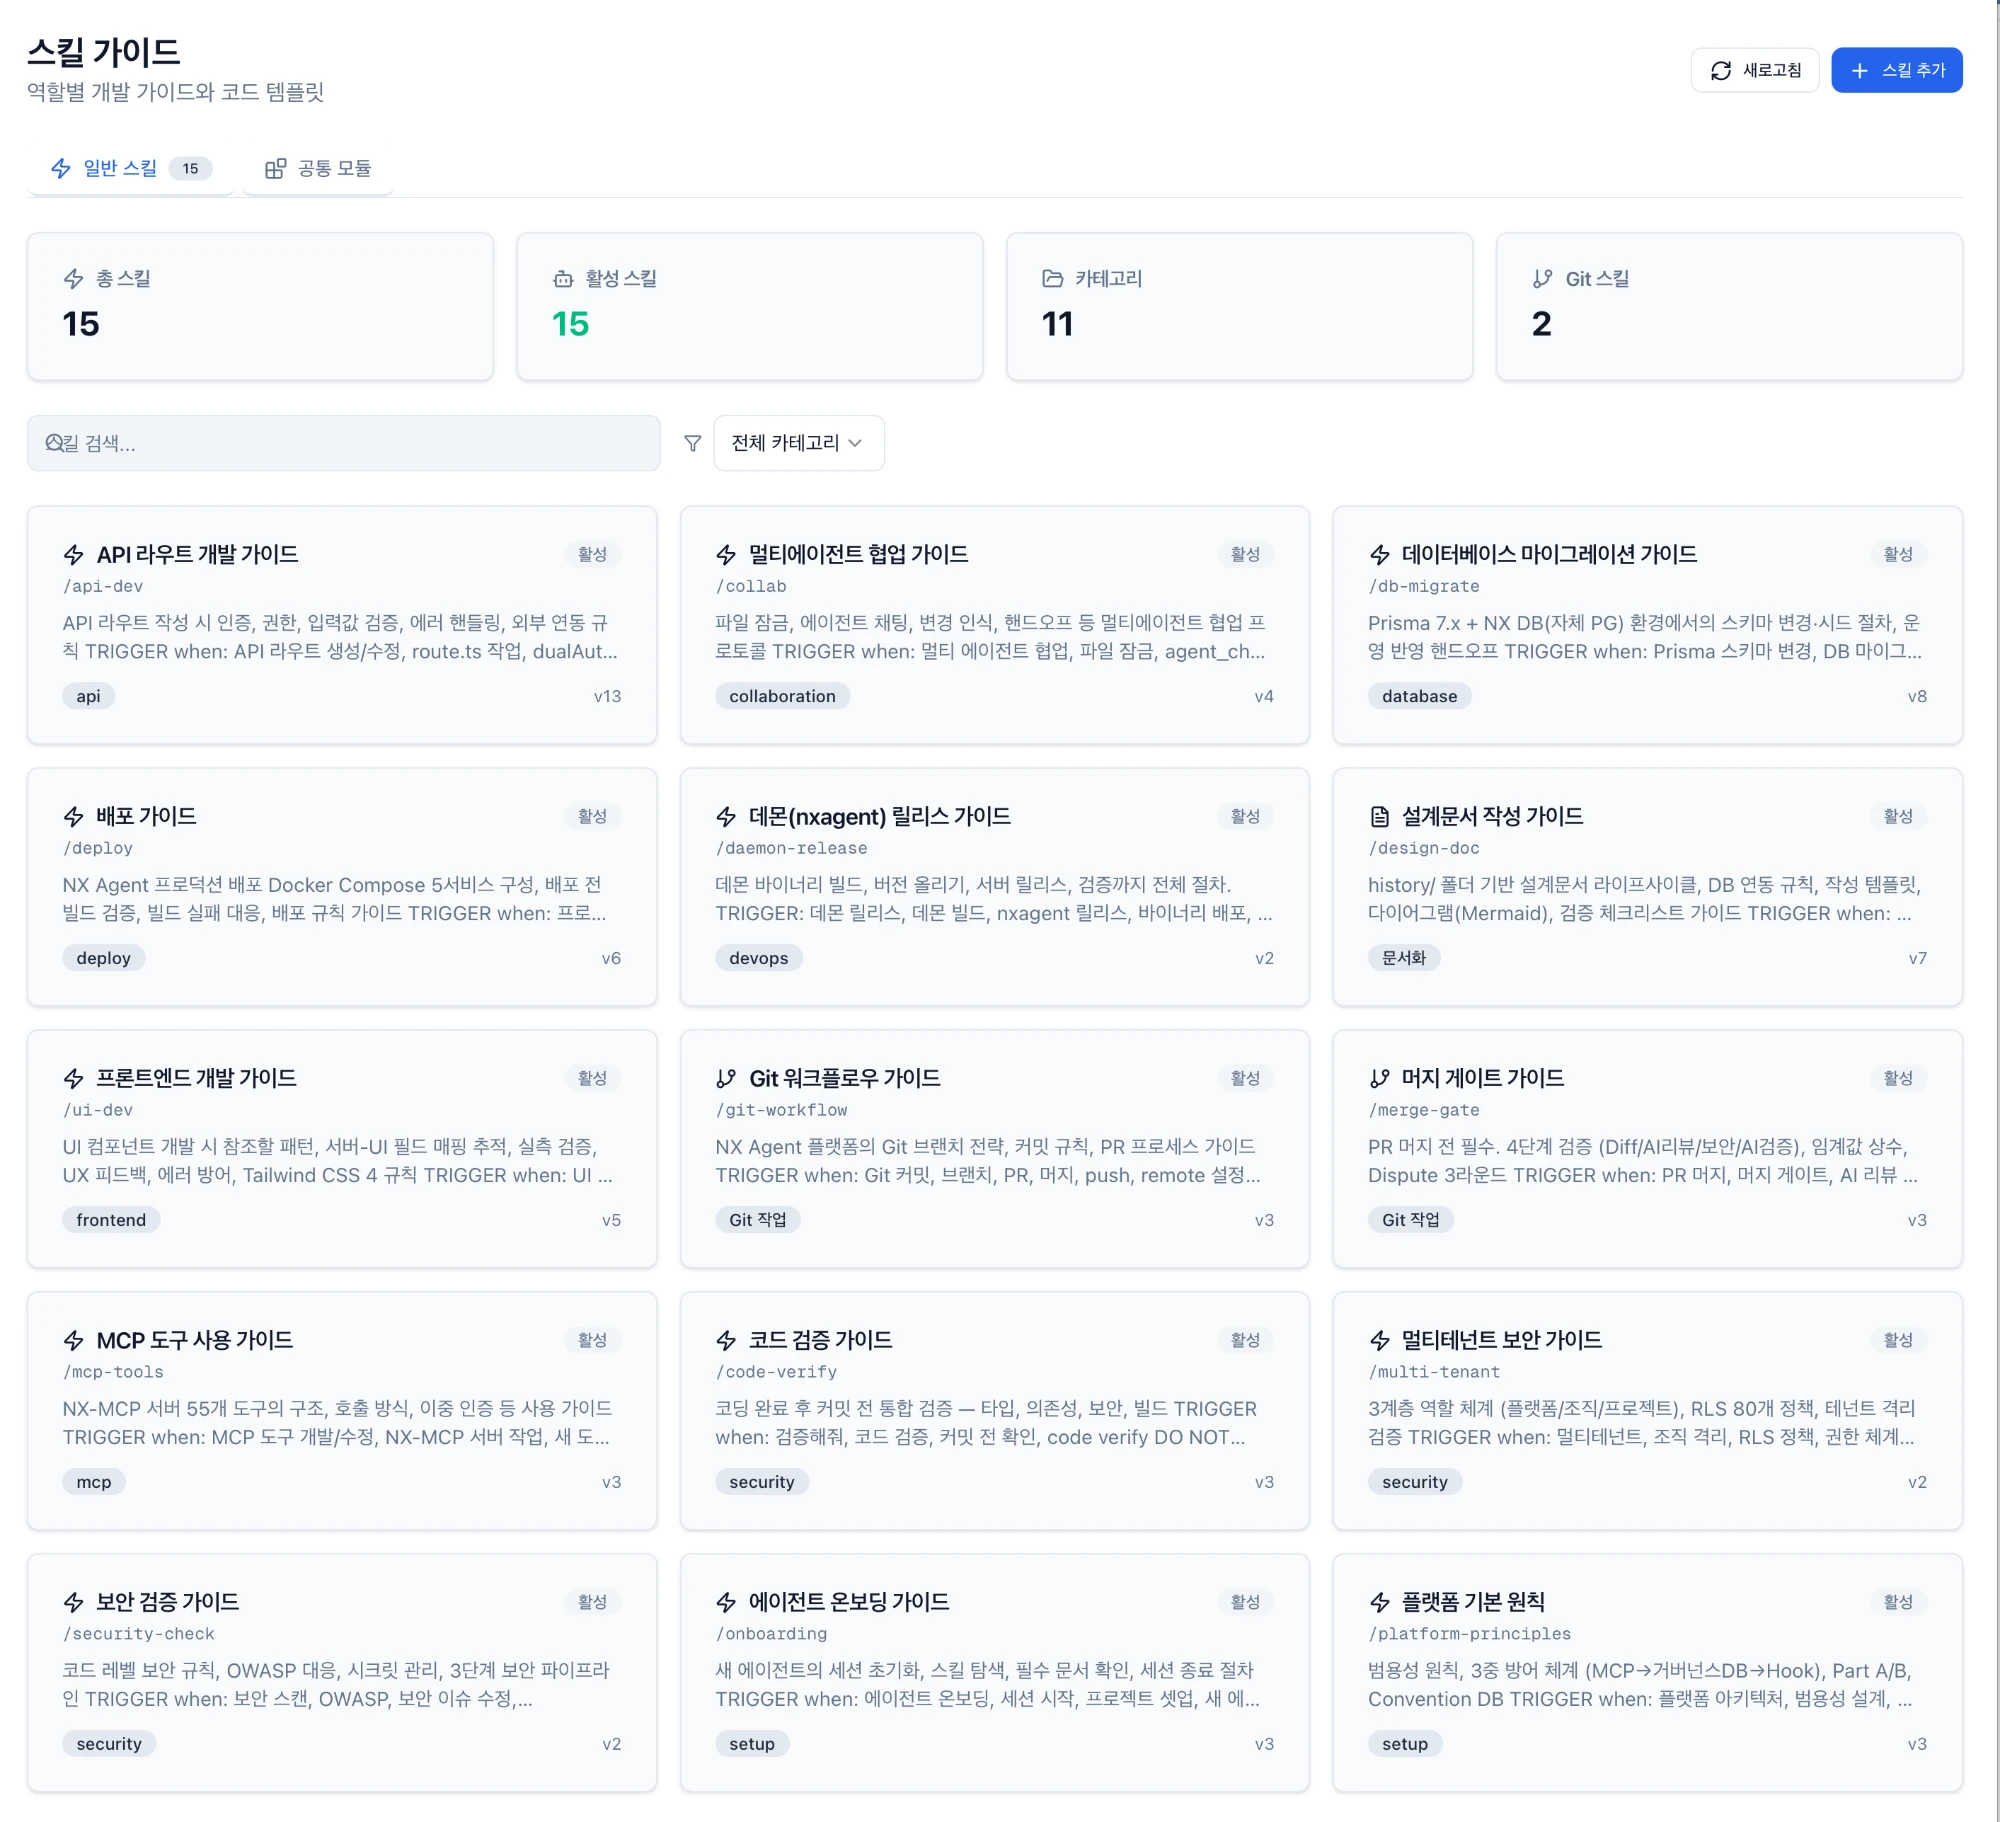The image size is (2000, 1822).
Task: Open 데이터베이스 마이그레이션 가이드 card title
Action: pos(1549,554)
